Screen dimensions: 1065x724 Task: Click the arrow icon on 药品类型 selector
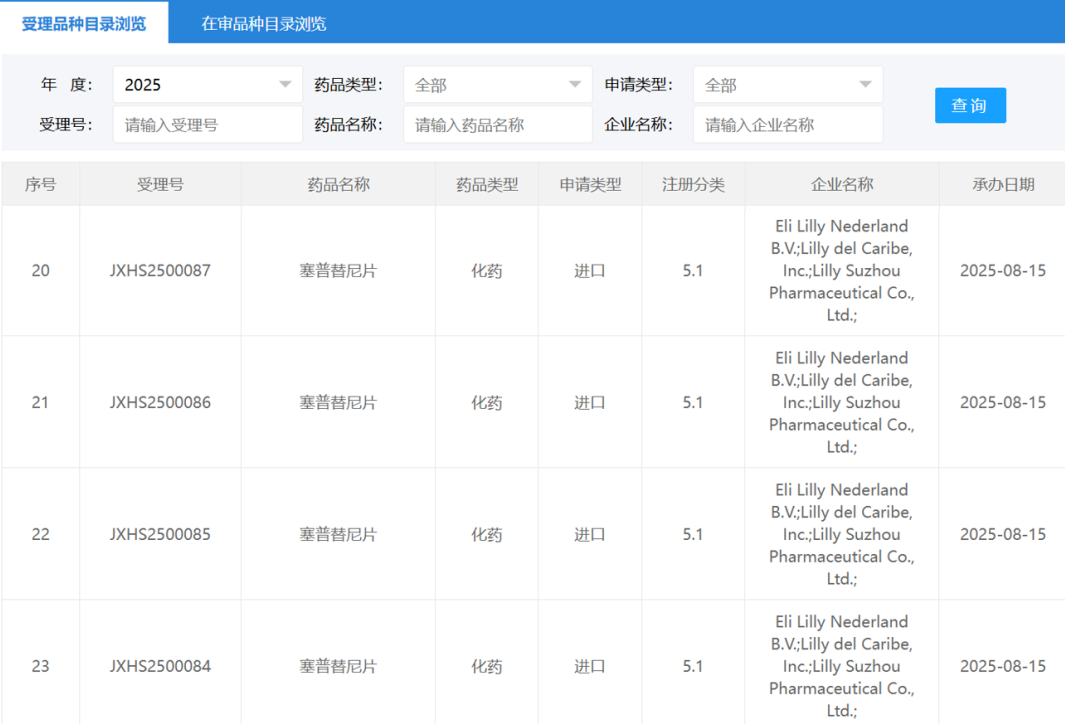pyautogui.click(x=577, y=85)
